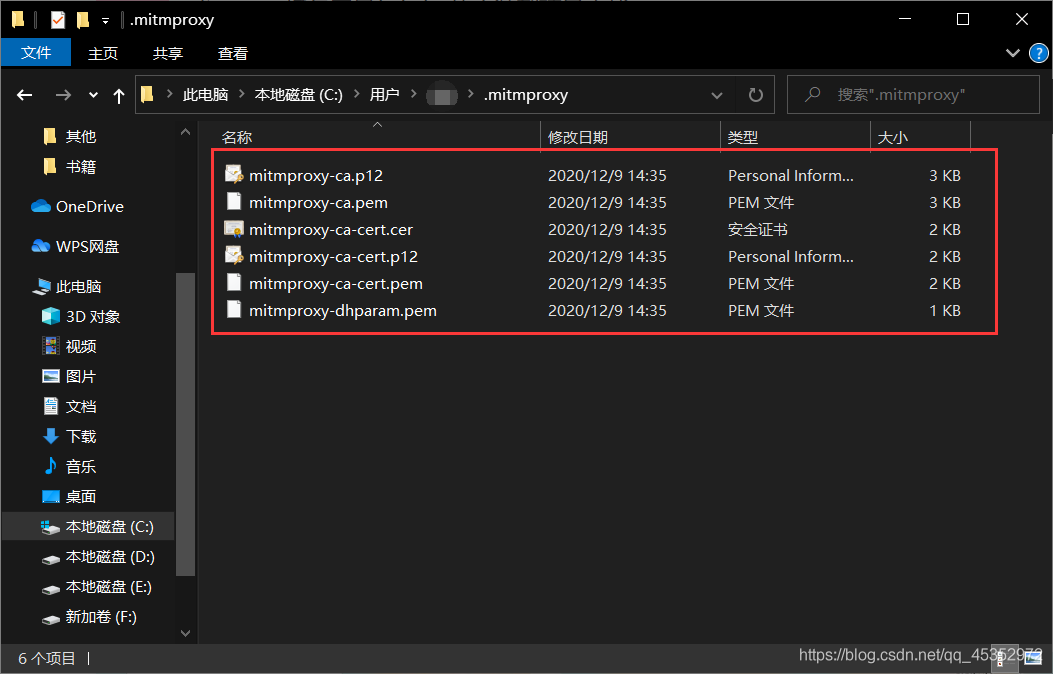This screenshot has width=1053, height=674.
Task: Expand the breadcrumb chevron after 此电脑
Action: (242, 95)
